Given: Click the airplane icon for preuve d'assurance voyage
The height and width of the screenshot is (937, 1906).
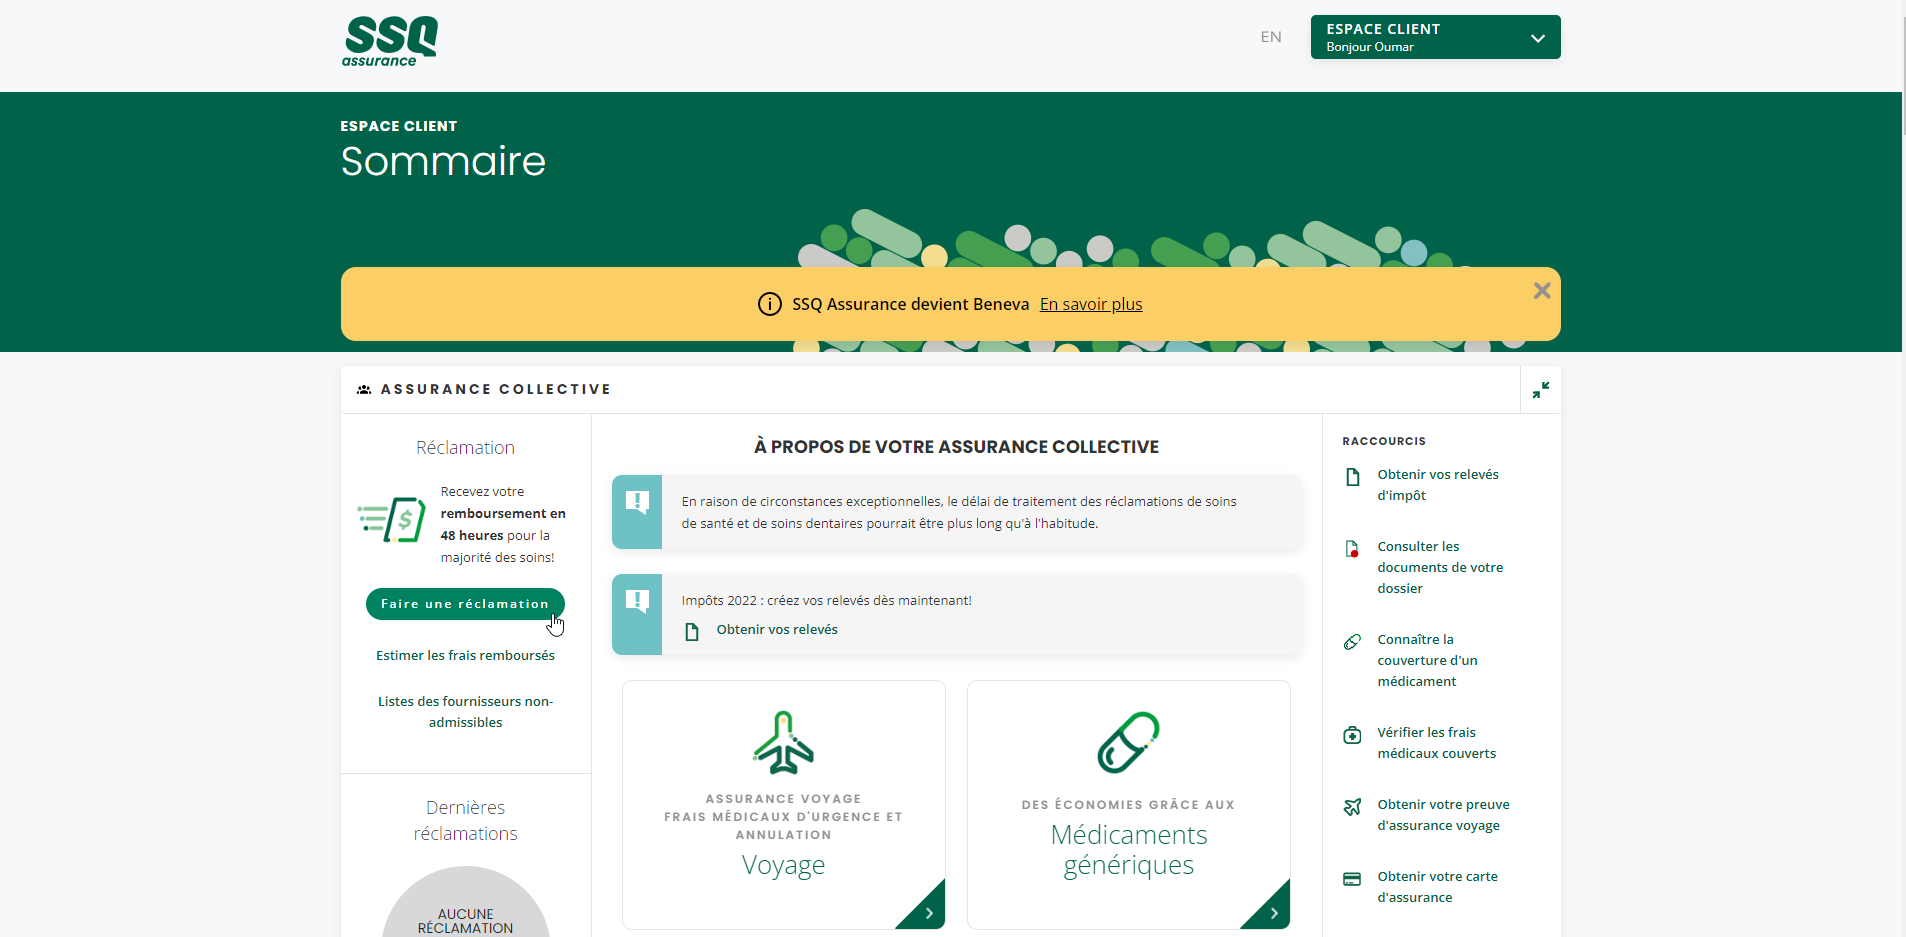Looking at the screenshot, I should [1353, 807].
